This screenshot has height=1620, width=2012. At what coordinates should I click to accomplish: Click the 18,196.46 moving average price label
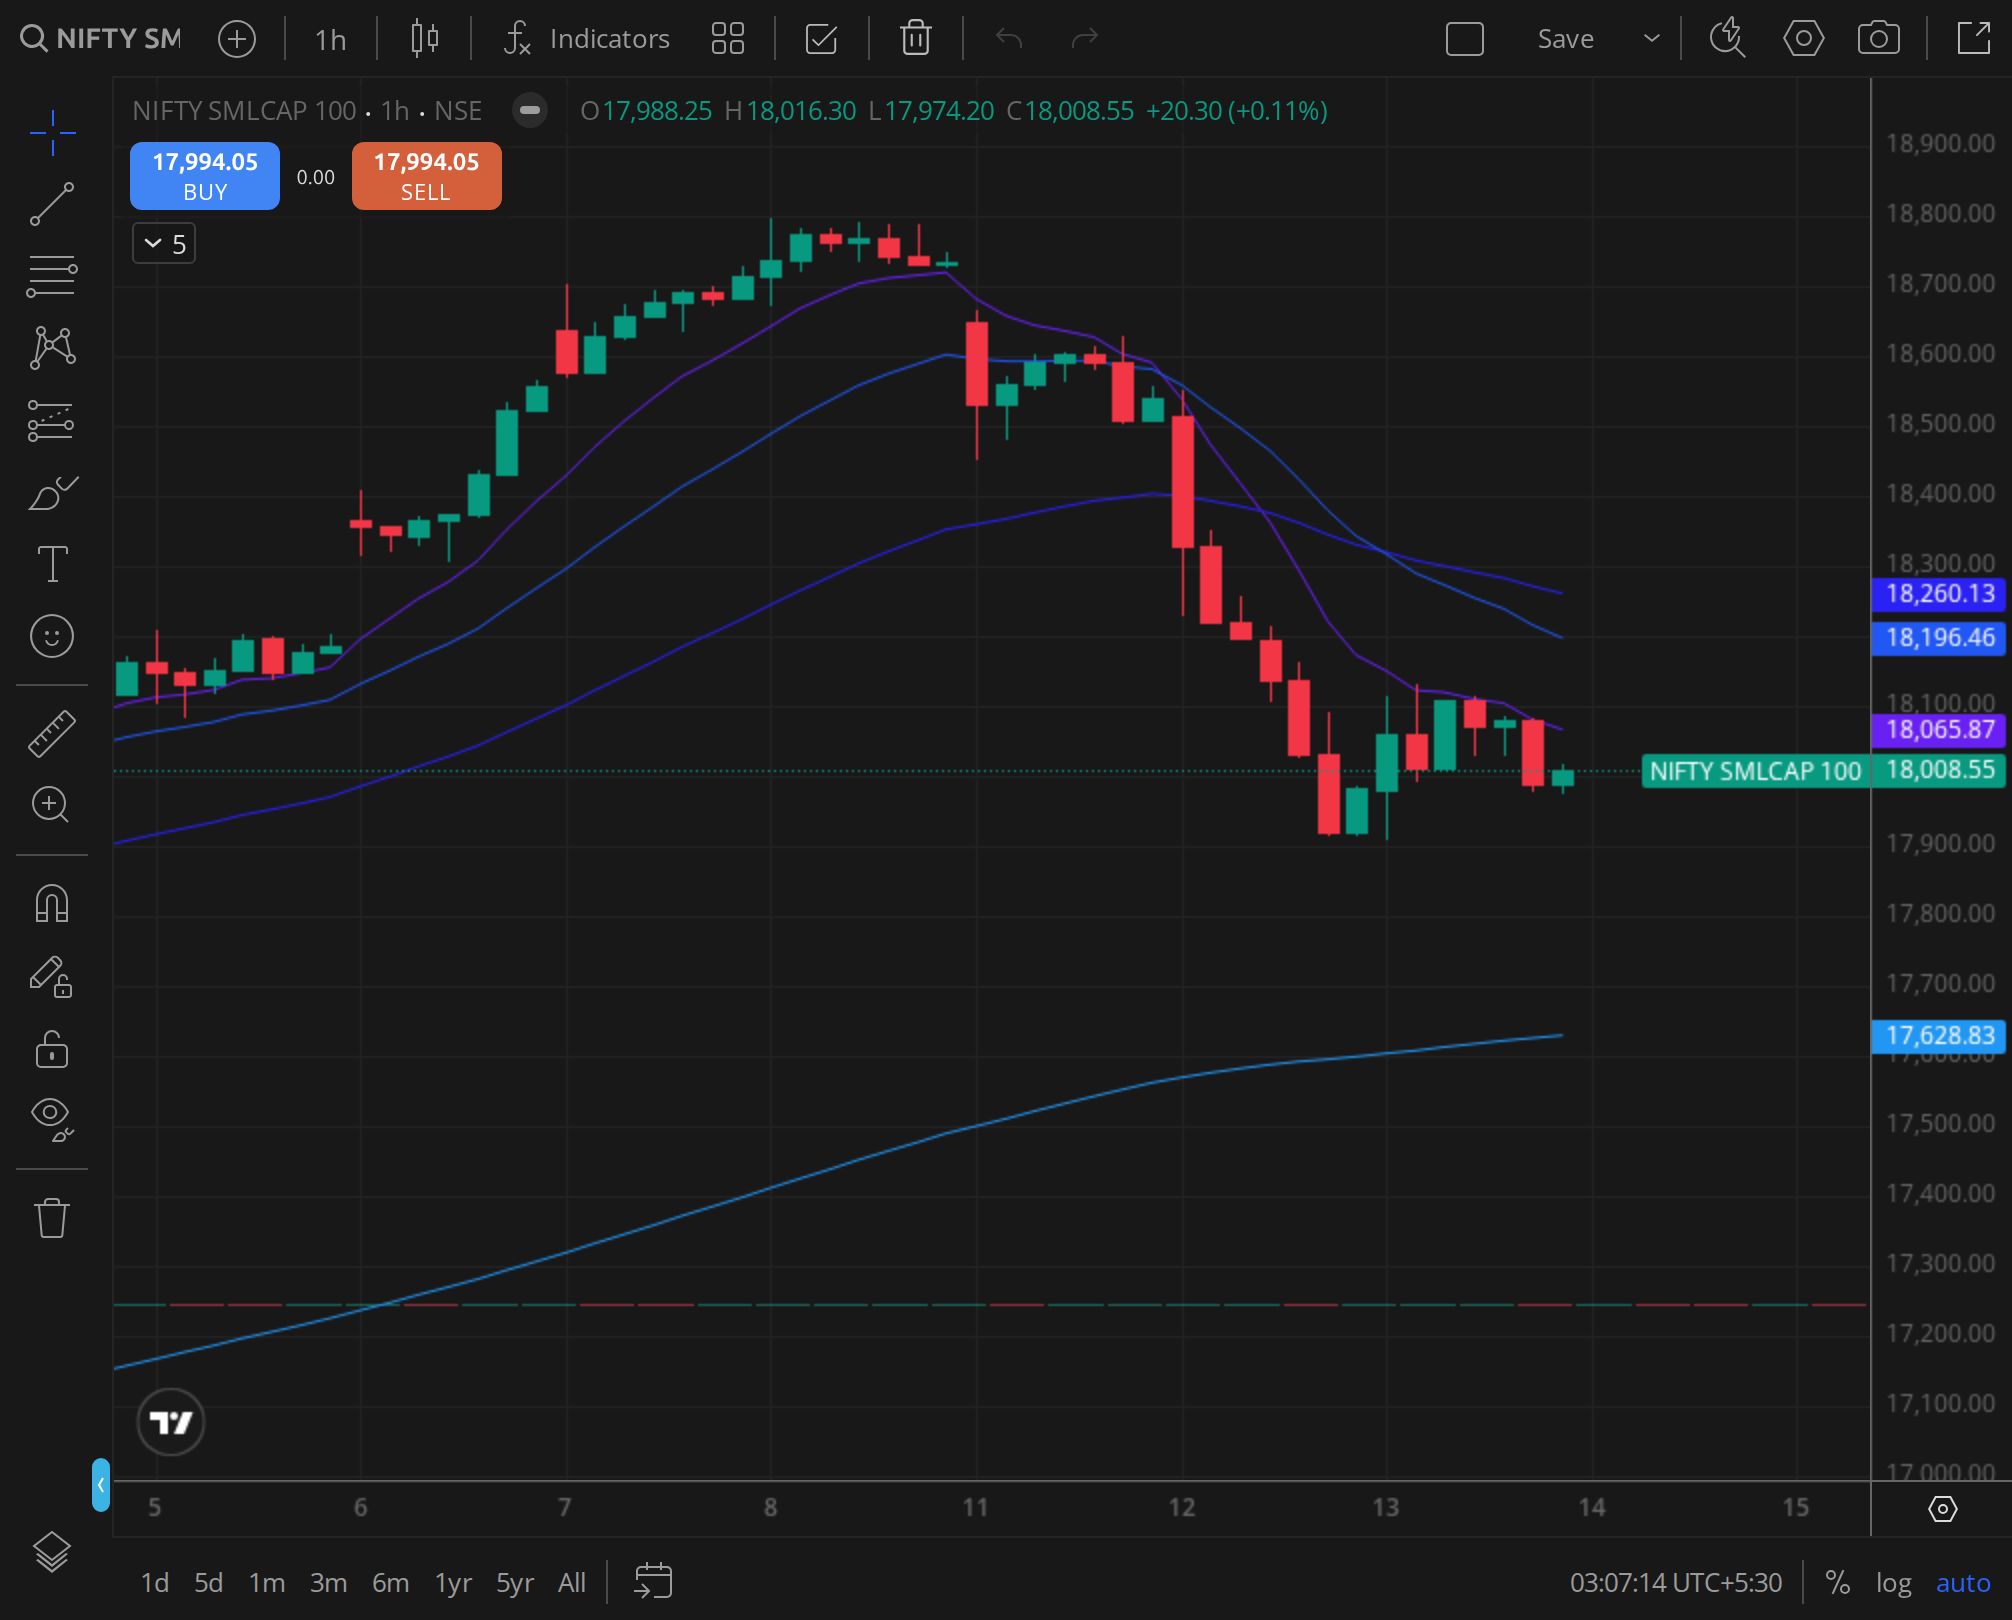coord(1939,637)
